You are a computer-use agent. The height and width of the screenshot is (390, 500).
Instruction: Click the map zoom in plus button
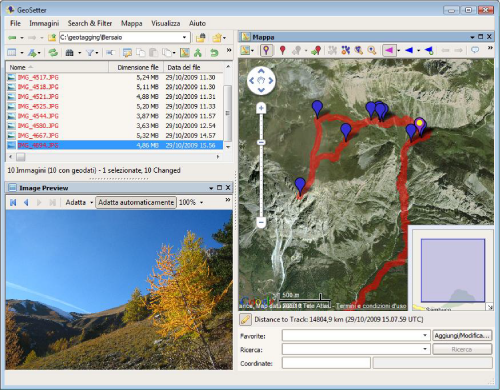pyautogui.click(x=261, y=108)
